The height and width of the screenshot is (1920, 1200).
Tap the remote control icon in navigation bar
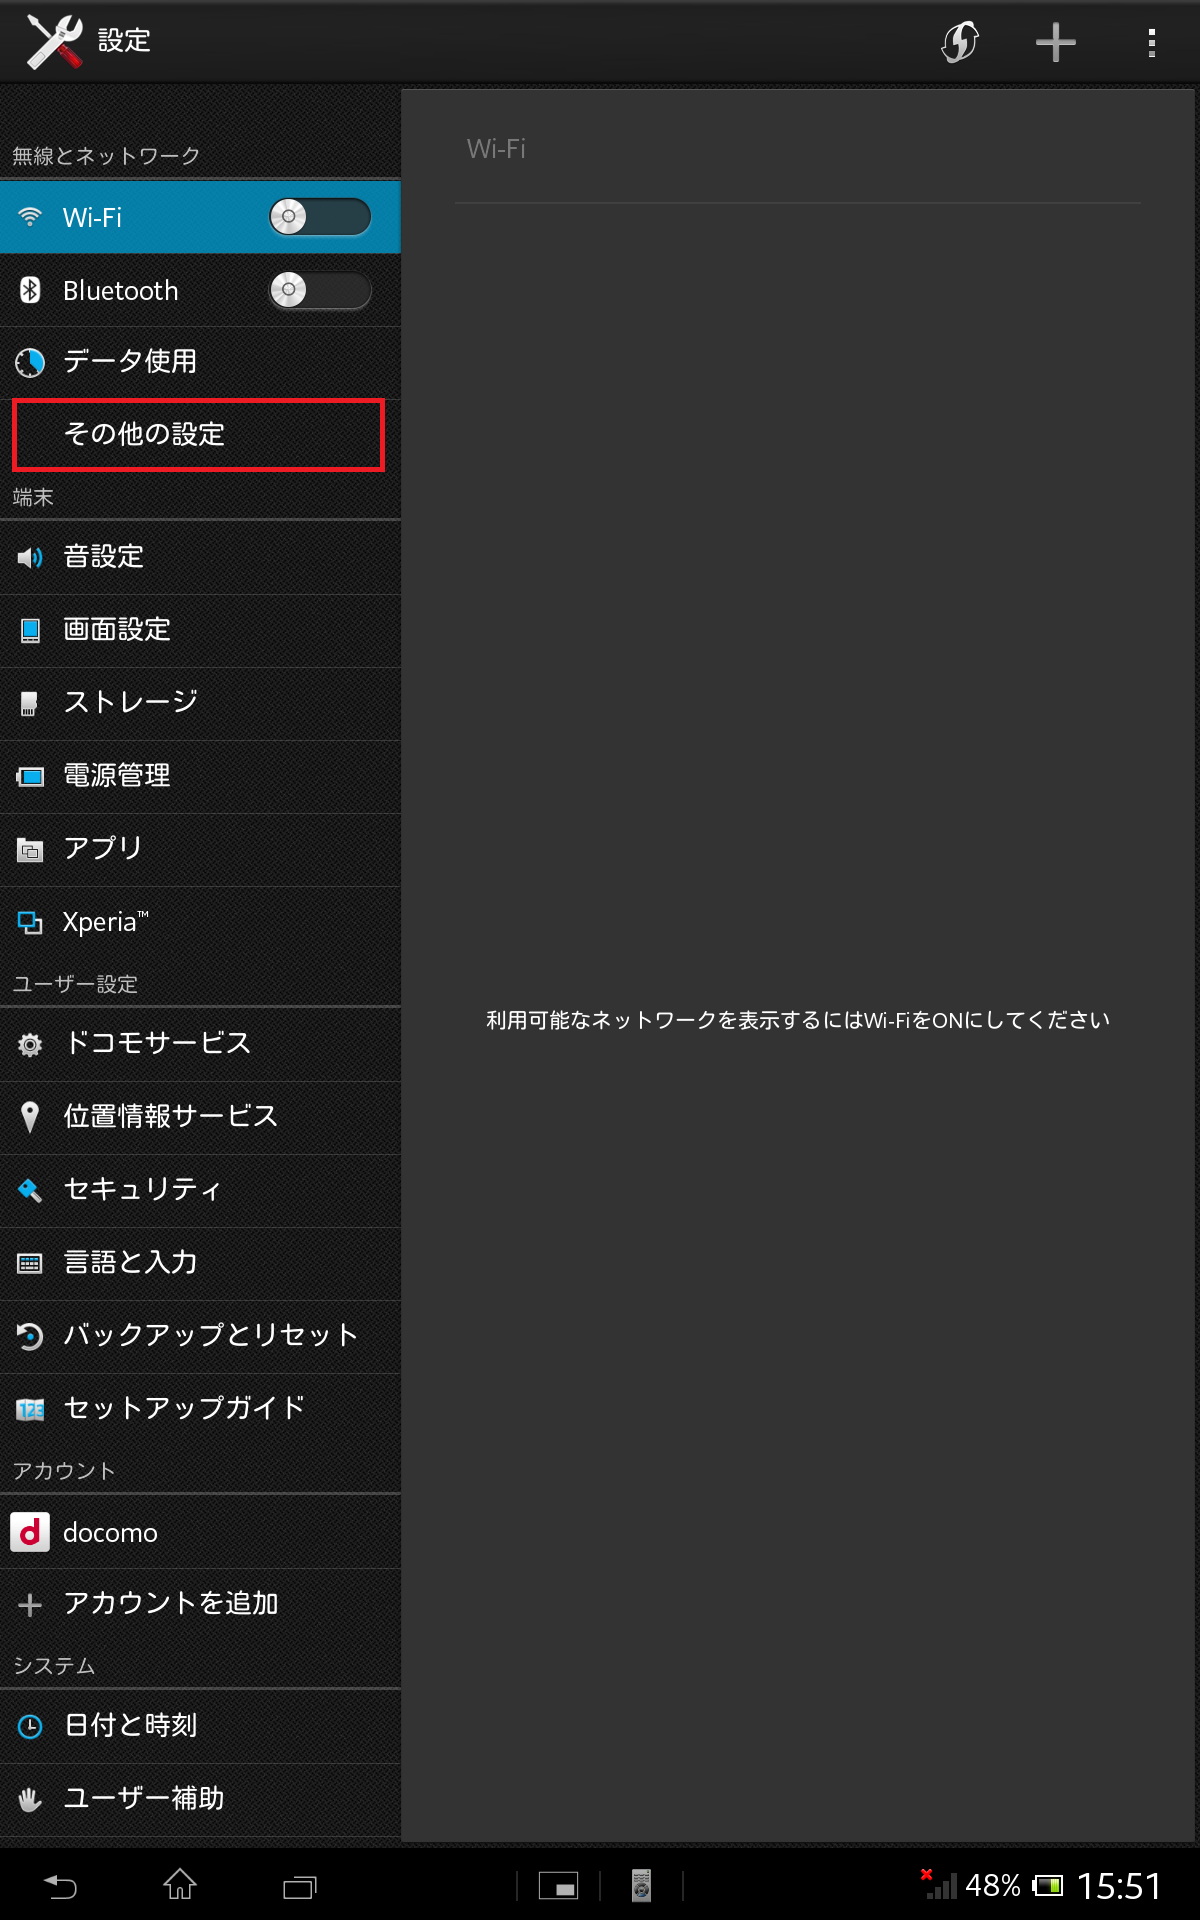[641, 1886]
